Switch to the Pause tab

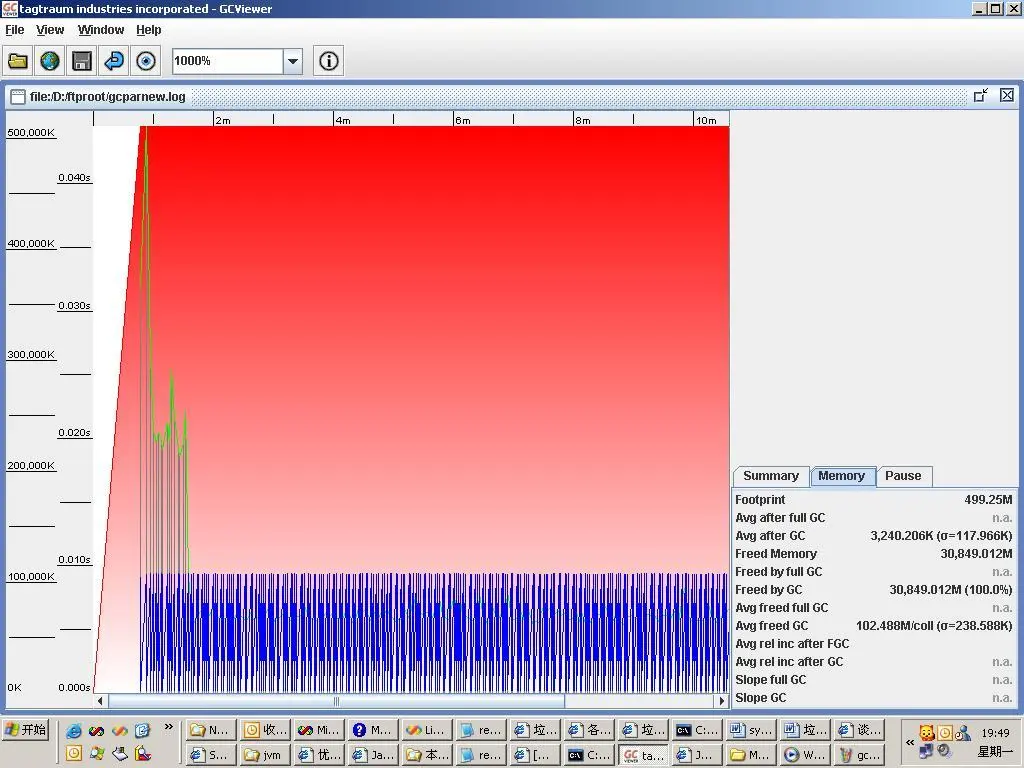click(903, 476)
